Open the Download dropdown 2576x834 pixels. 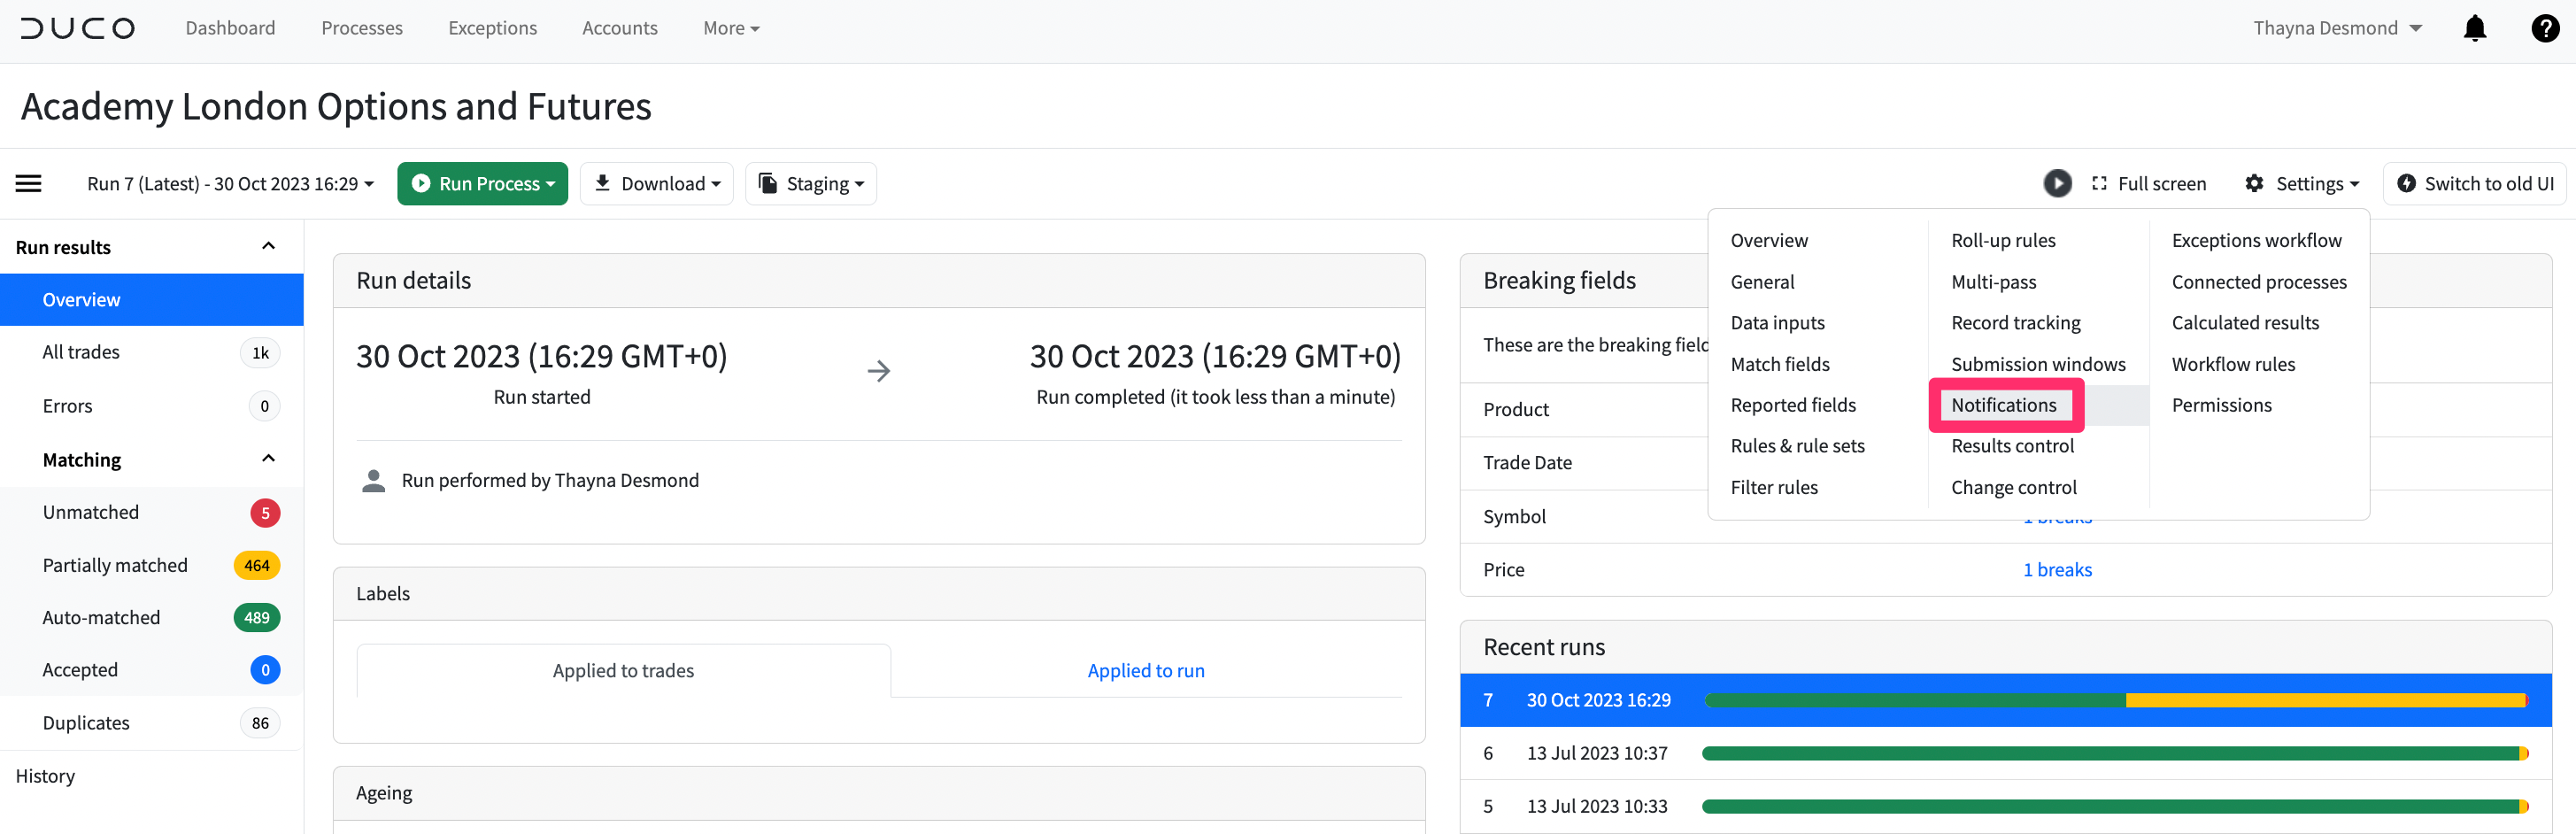[x=657, y=184]
